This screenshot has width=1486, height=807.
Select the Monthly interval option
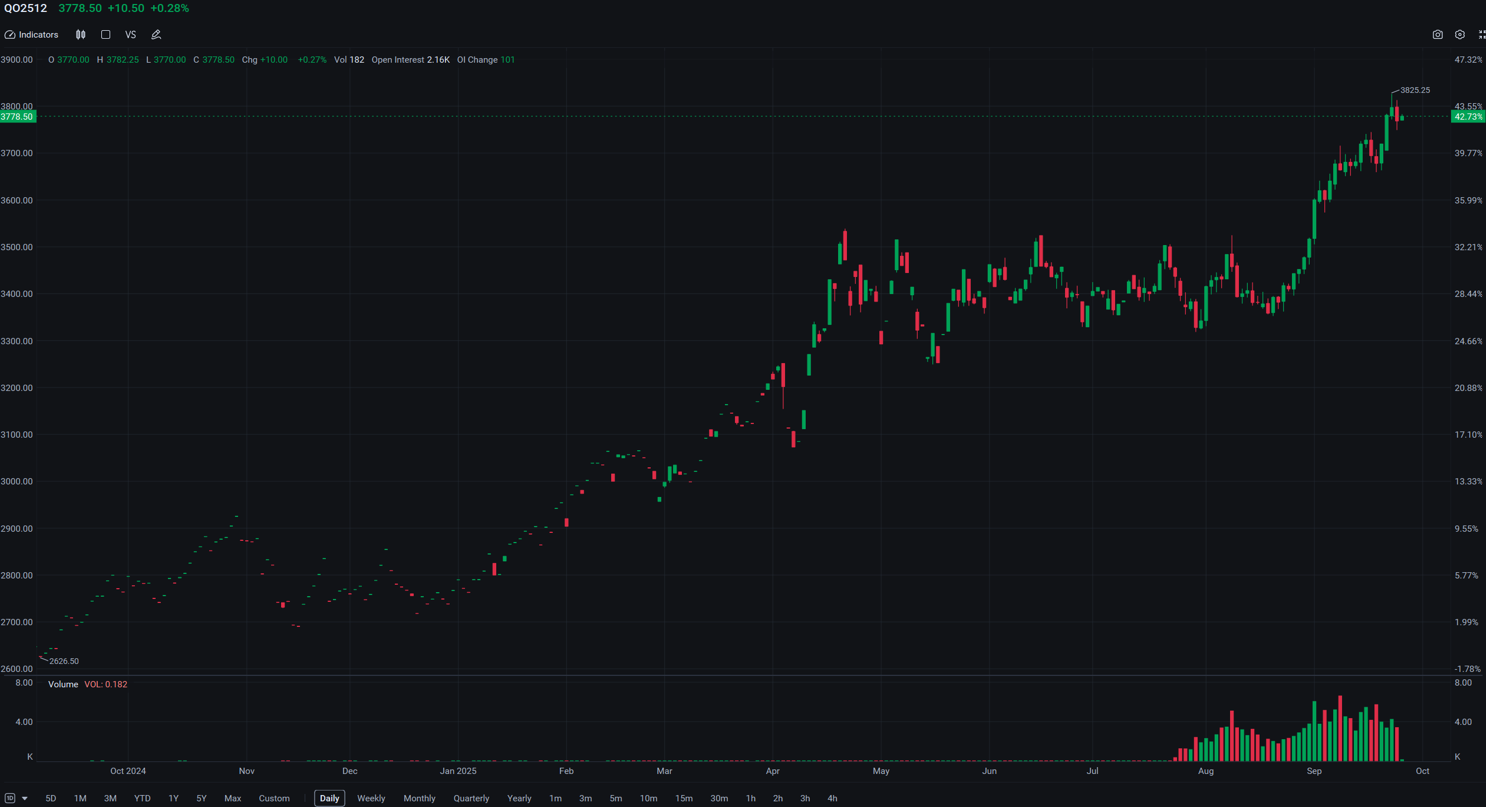pyautogui.click(x=419, y=798)
